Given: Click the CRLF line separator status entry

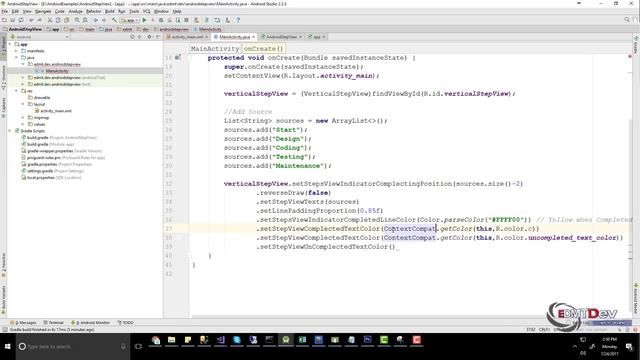Looking at the screenshot, I should click(x=544, y=329).
